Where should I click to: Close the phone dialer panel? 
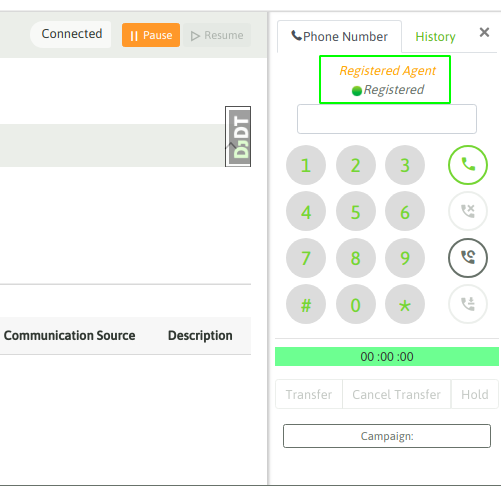tap(484, 32)
